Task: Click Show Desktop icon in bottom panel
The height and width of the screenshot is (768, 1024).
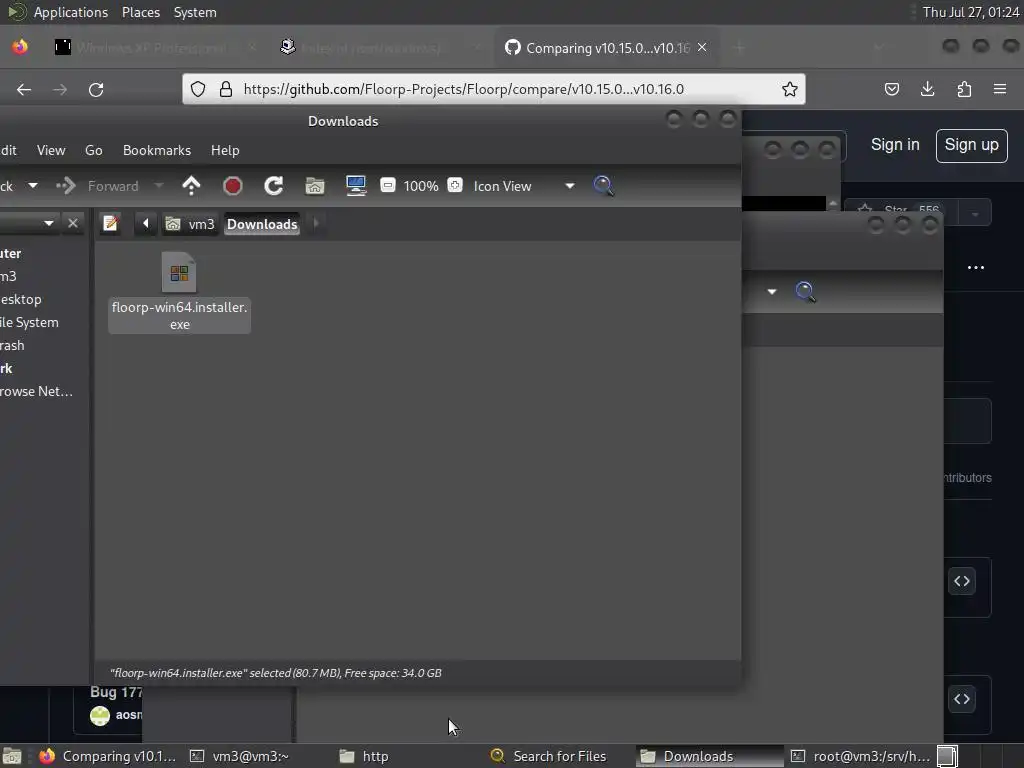Action: 12,756
